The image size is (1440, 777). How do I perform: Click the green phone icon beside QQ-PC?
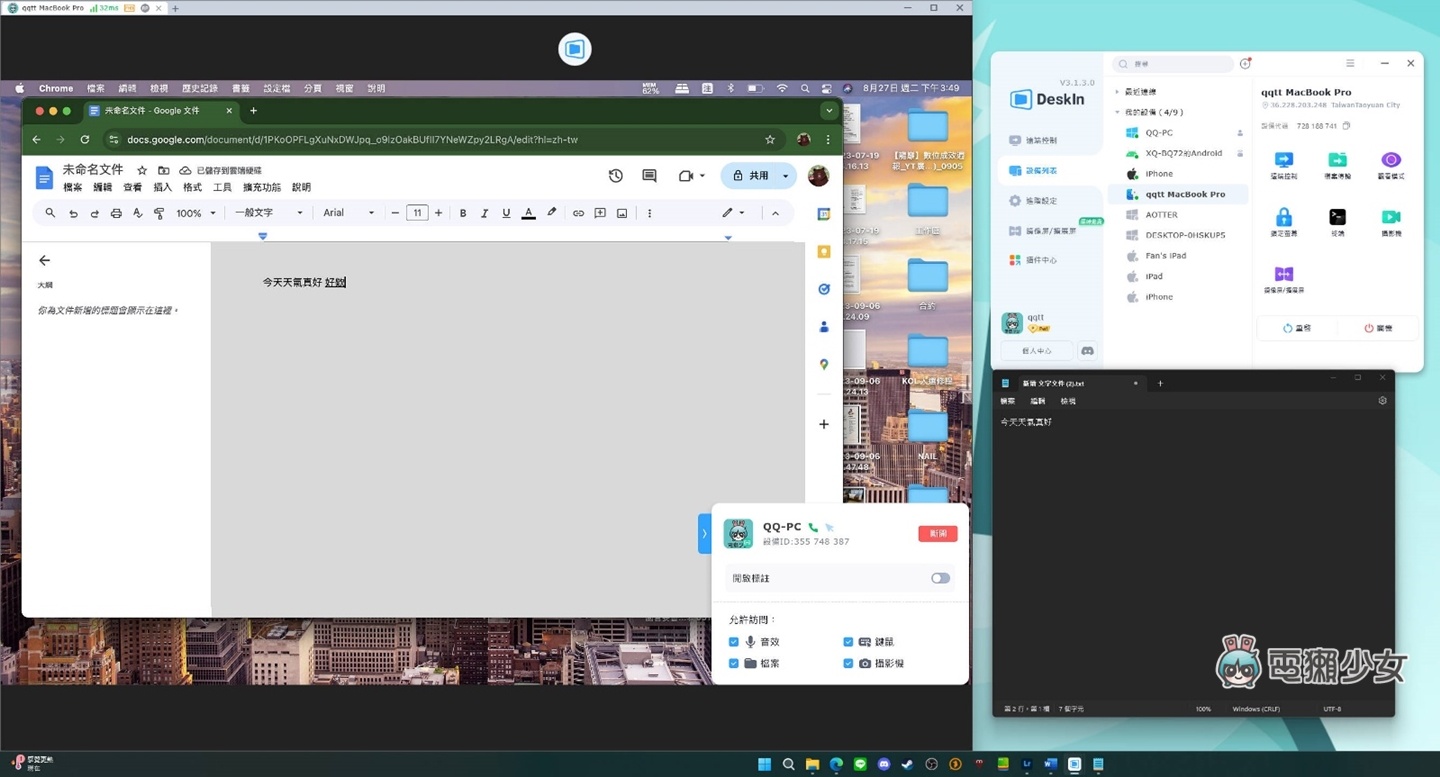[x=813, y=527]
